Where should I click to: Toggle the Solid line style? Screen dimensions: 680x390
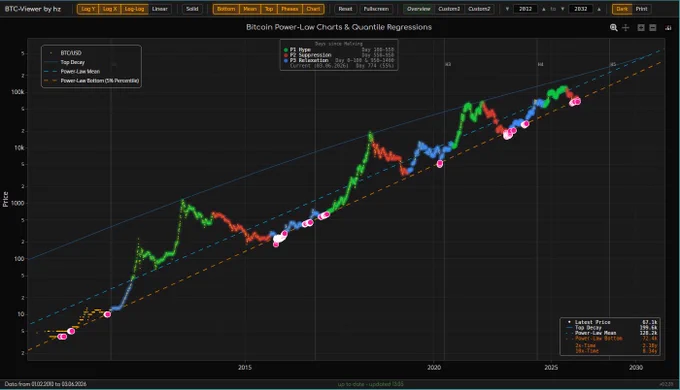click(192, 9)
